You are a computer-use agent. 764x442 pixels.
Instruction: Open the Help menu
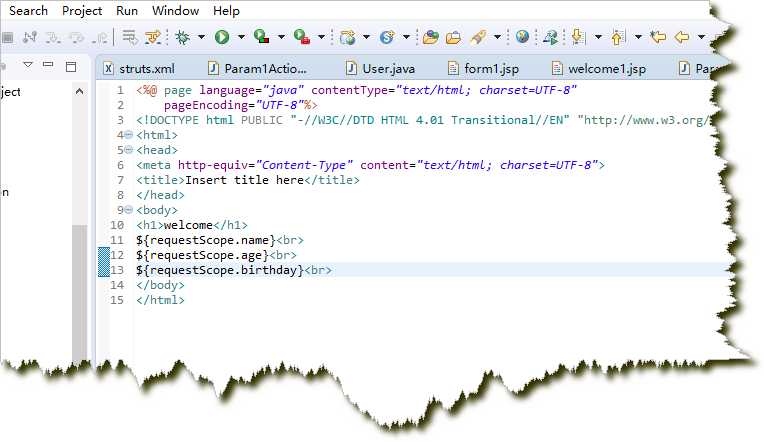click(226, 11)
